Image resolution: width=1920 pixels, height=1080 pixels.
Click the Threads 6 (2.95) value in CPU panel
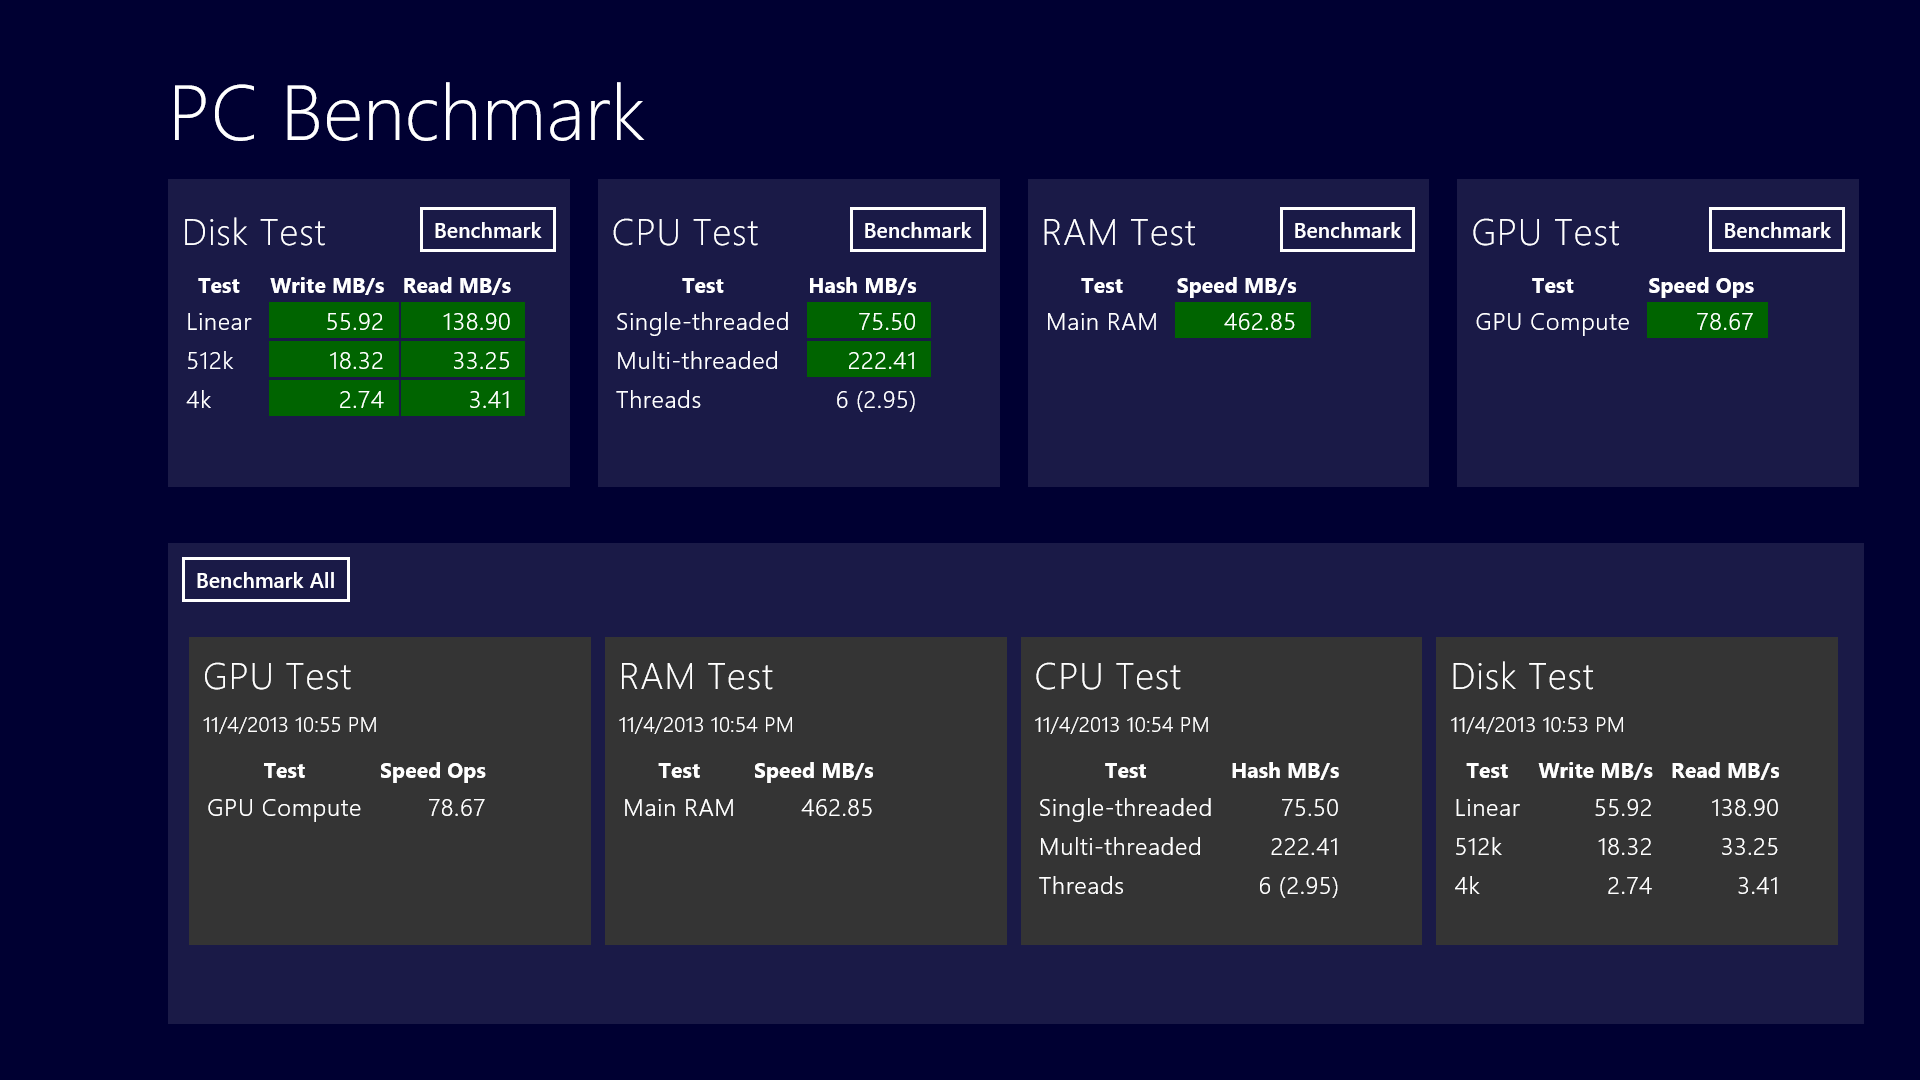875,400
